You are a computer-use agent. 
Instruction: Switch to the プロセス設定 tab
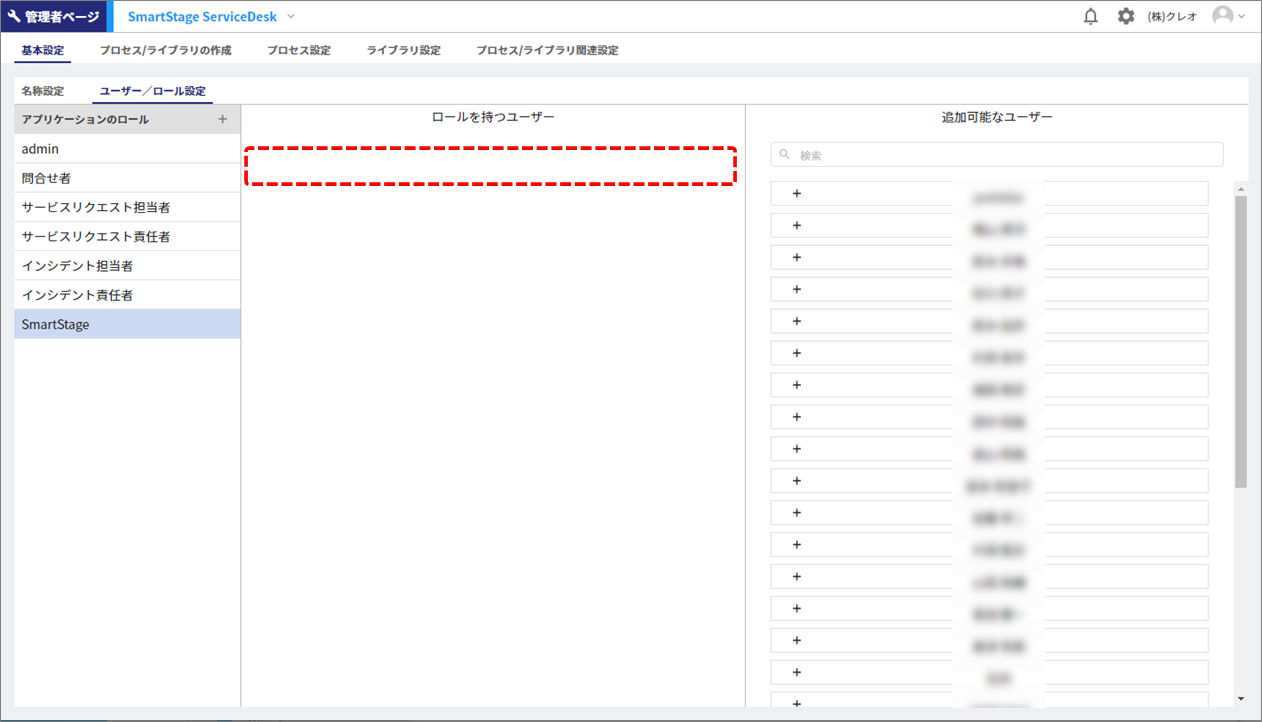(x=298, y=50)
